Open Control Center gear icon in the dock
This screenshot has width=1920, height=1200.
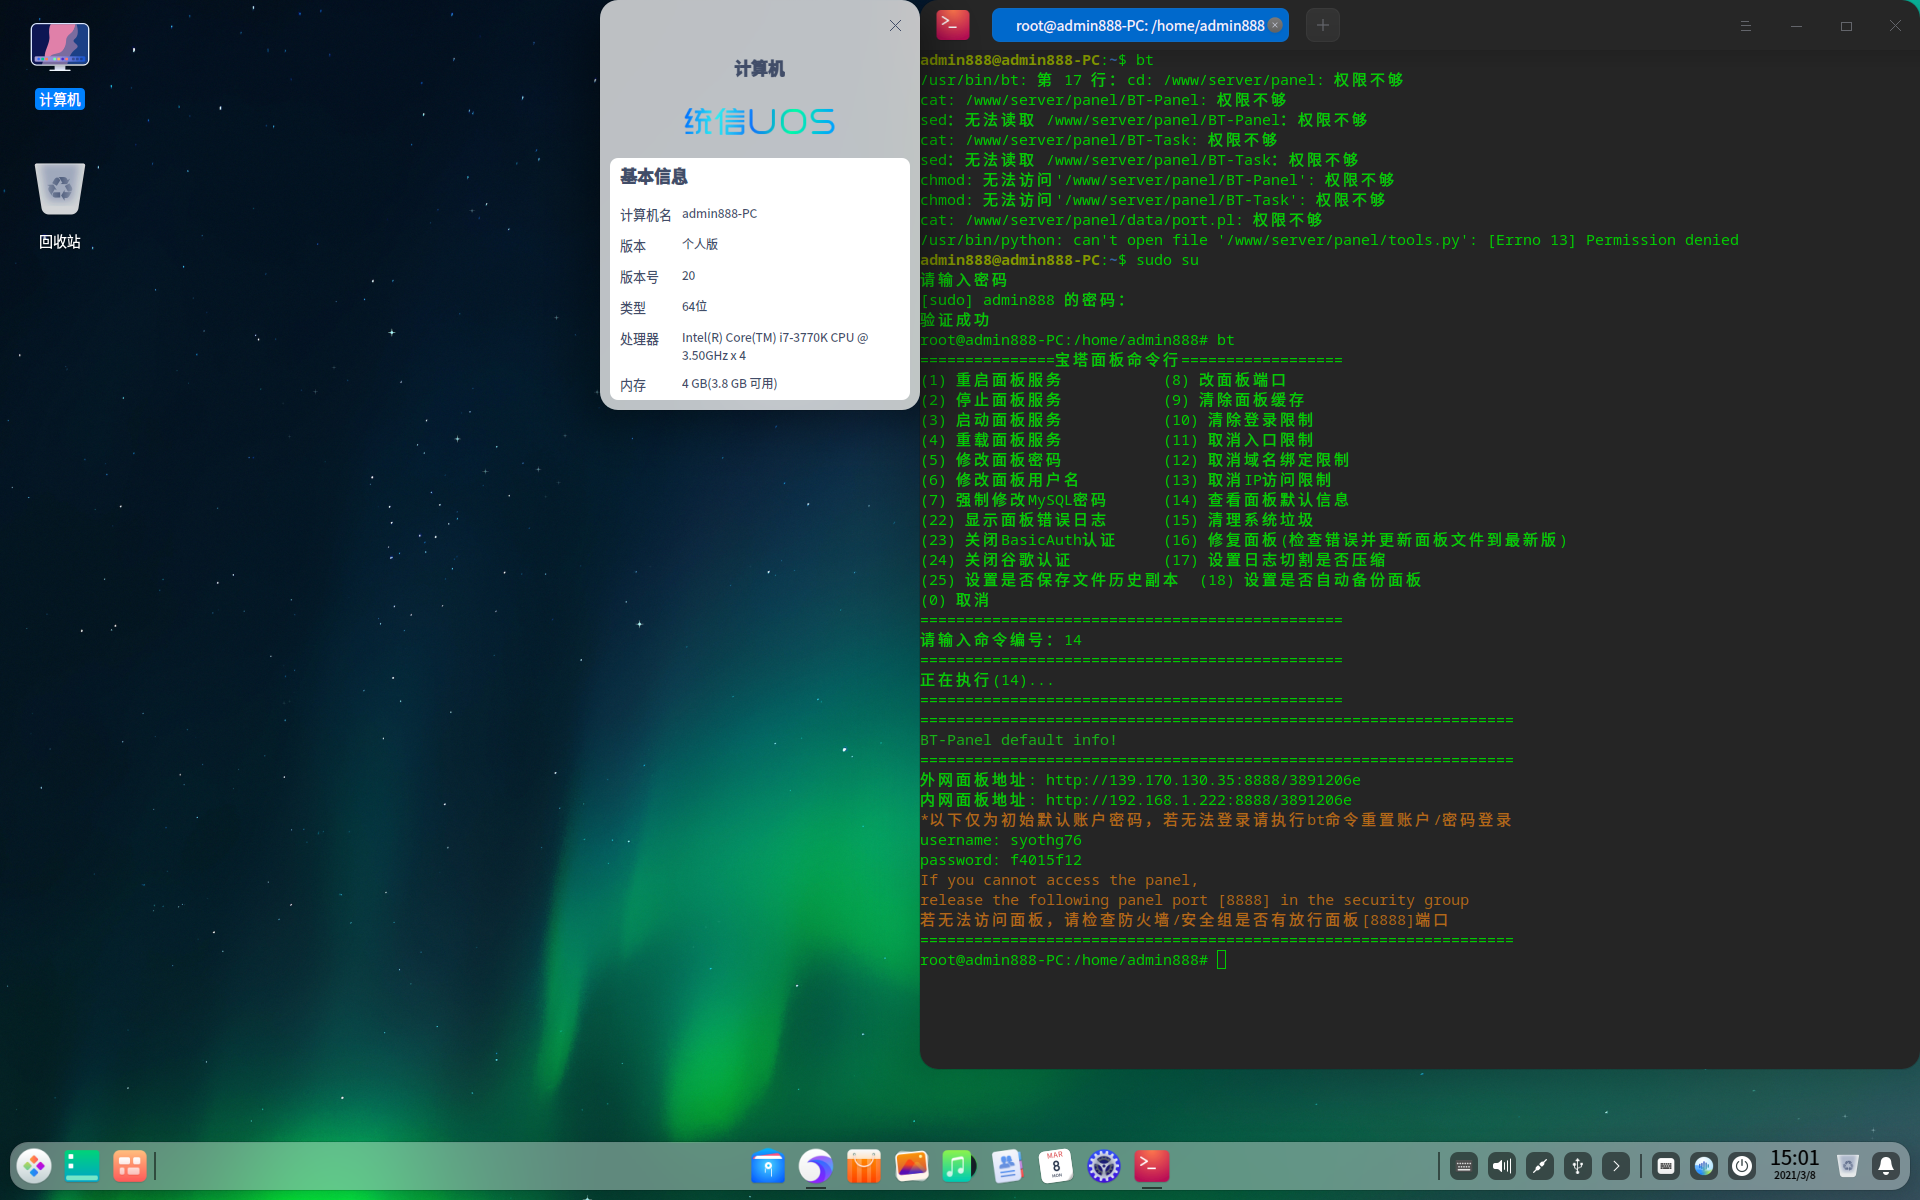(x=1104, y=1166)
